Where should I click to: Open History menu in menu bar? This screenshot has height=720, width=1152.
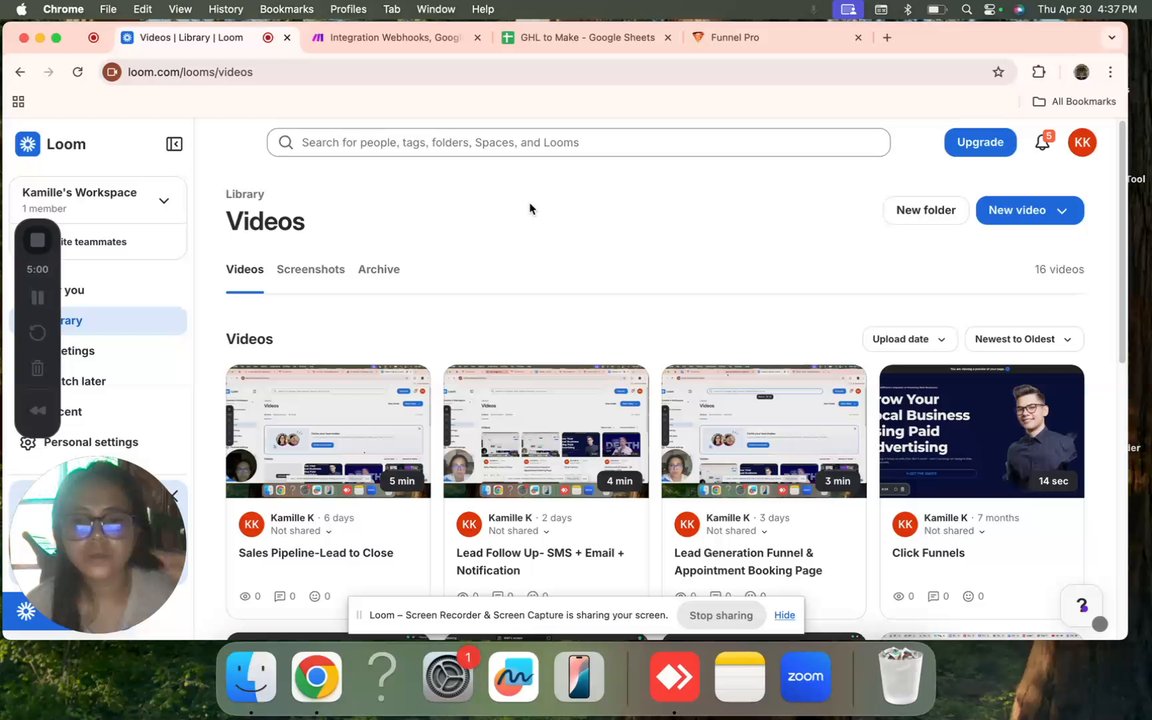pyautogui.click(x=226, y=10)
